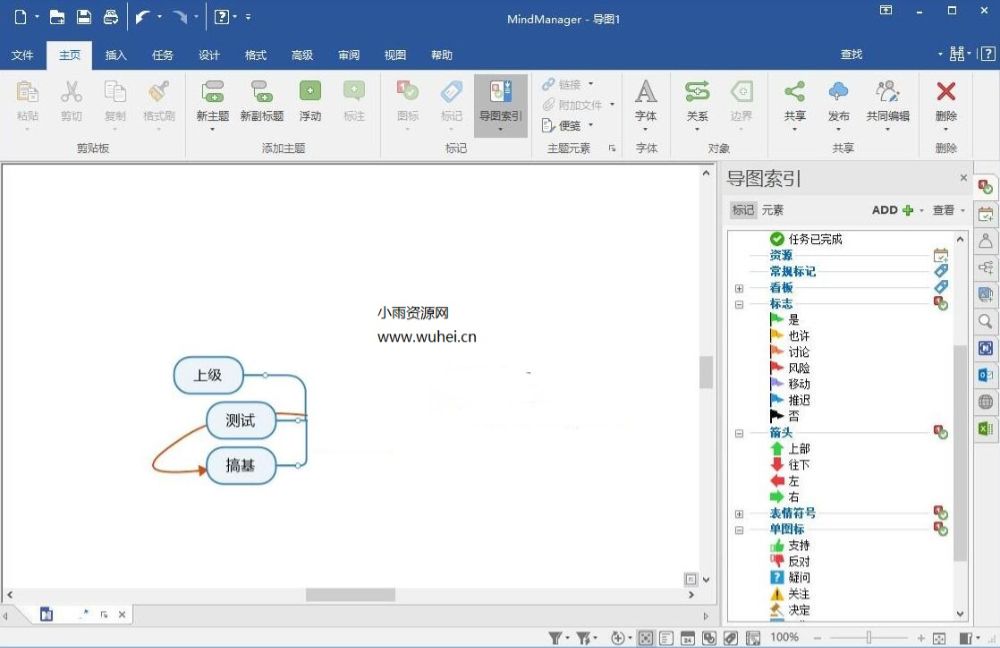
Task: Click the 查找 search field
Action: pyautogui.click(x=851, y=55)
